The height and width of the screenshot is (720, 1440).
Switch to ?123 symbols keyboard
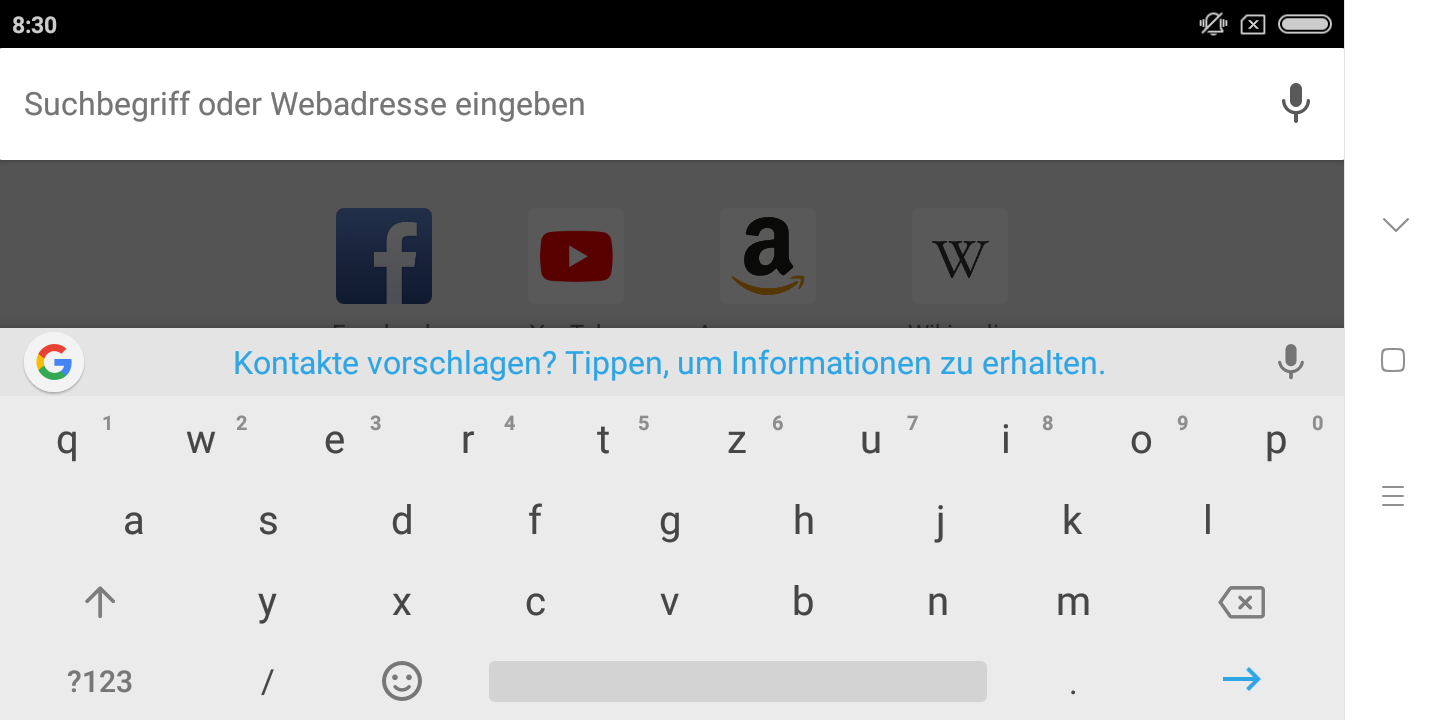tap(100, 682)
